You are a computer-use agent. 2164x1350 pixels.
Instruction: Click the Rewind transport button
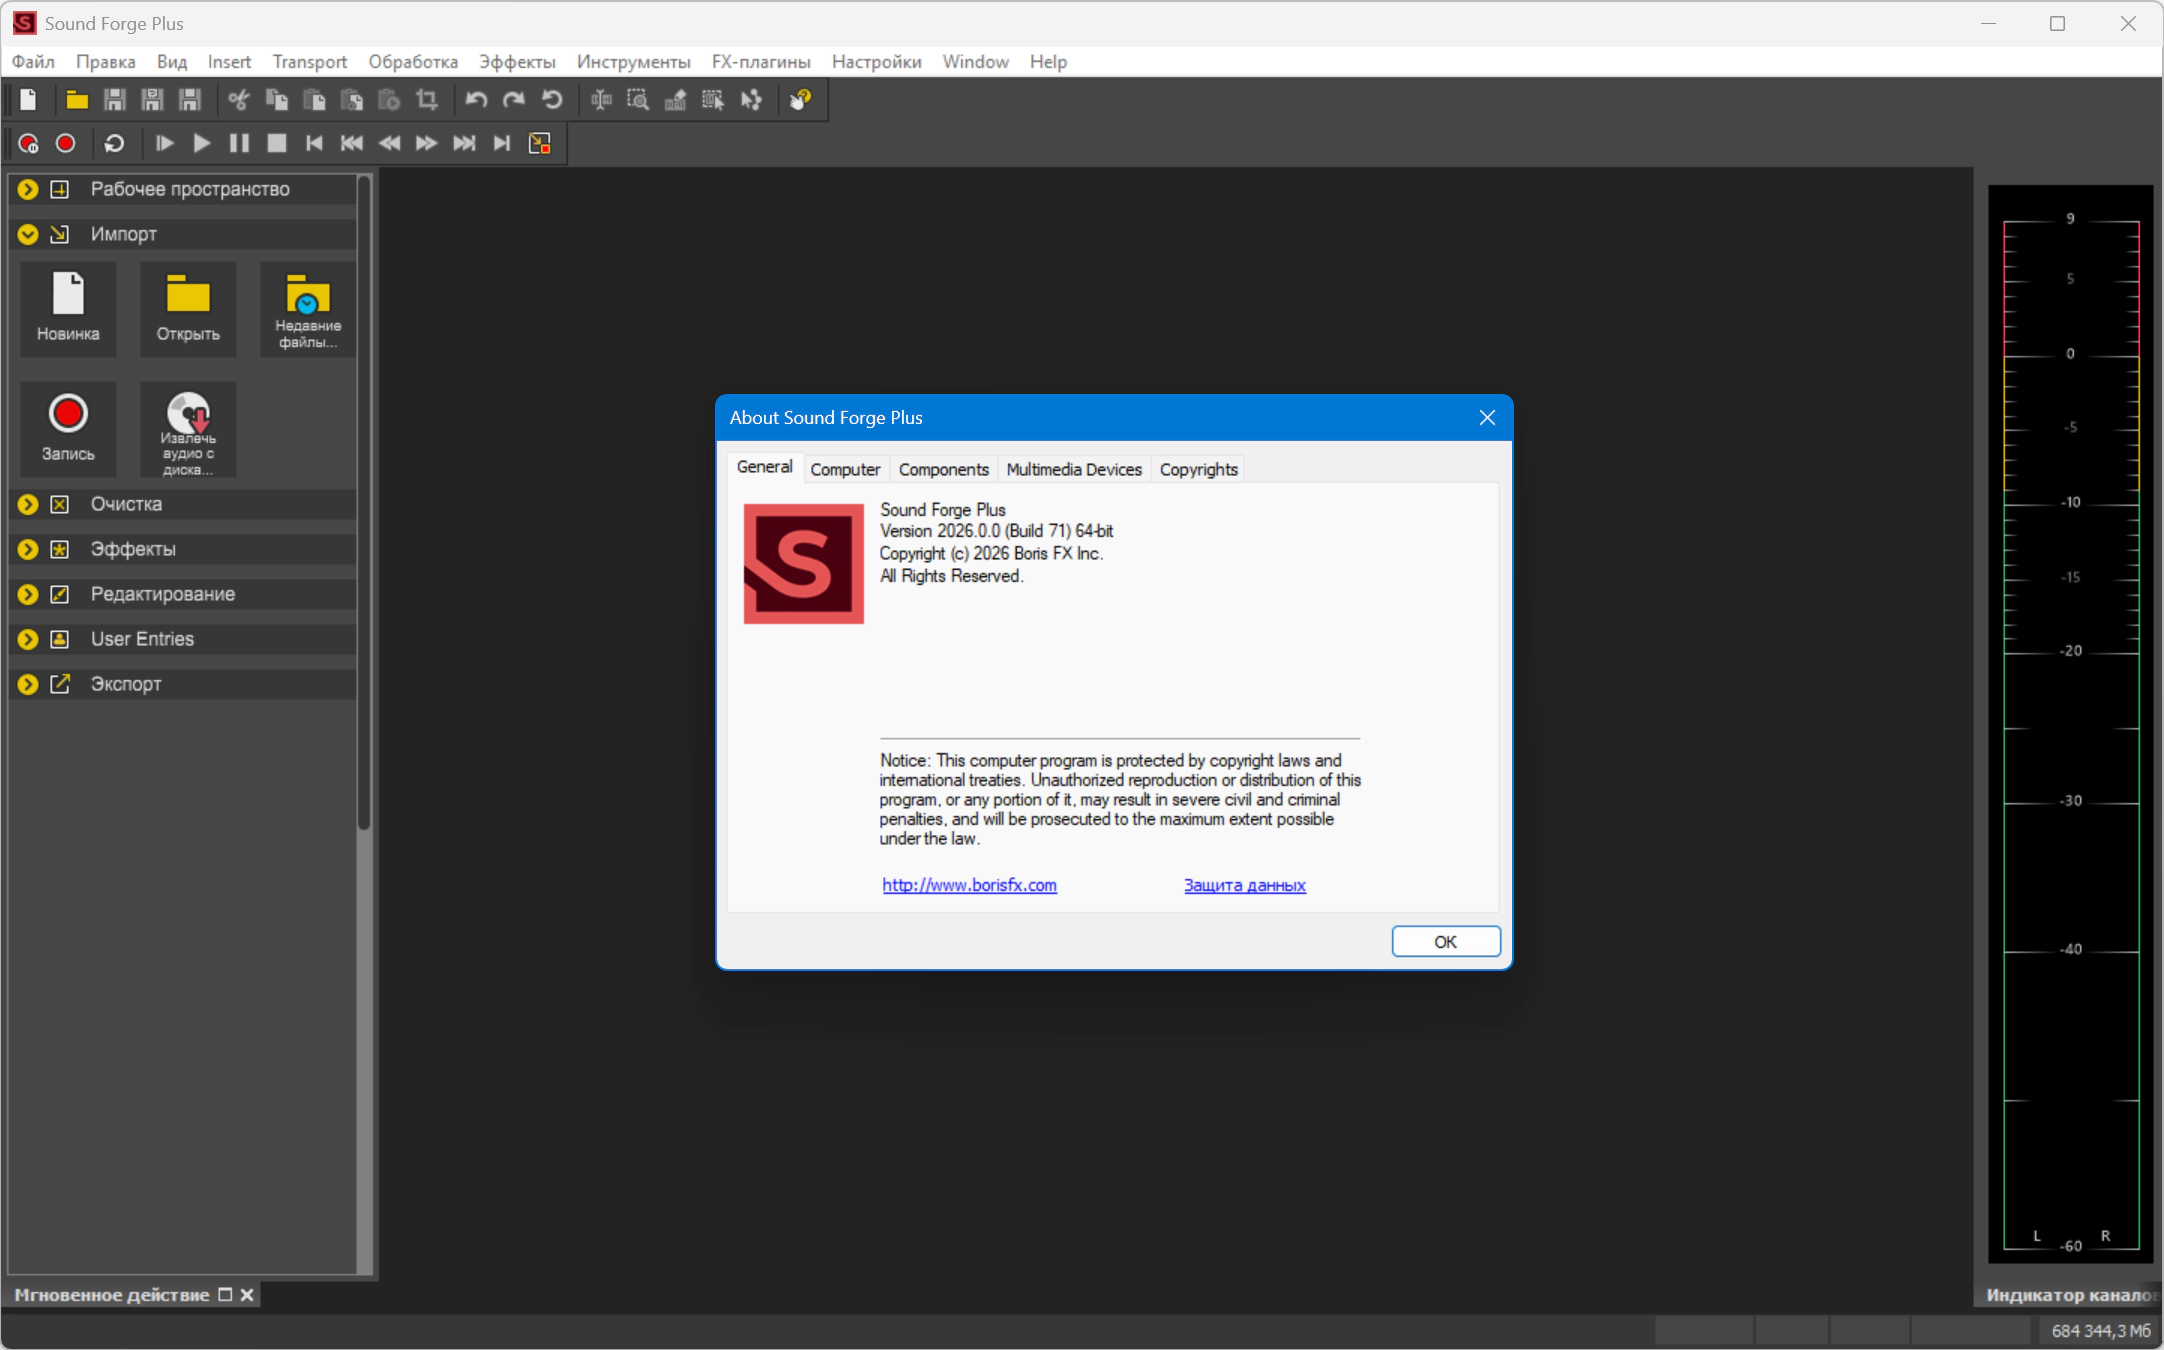[x=390, y=144]
